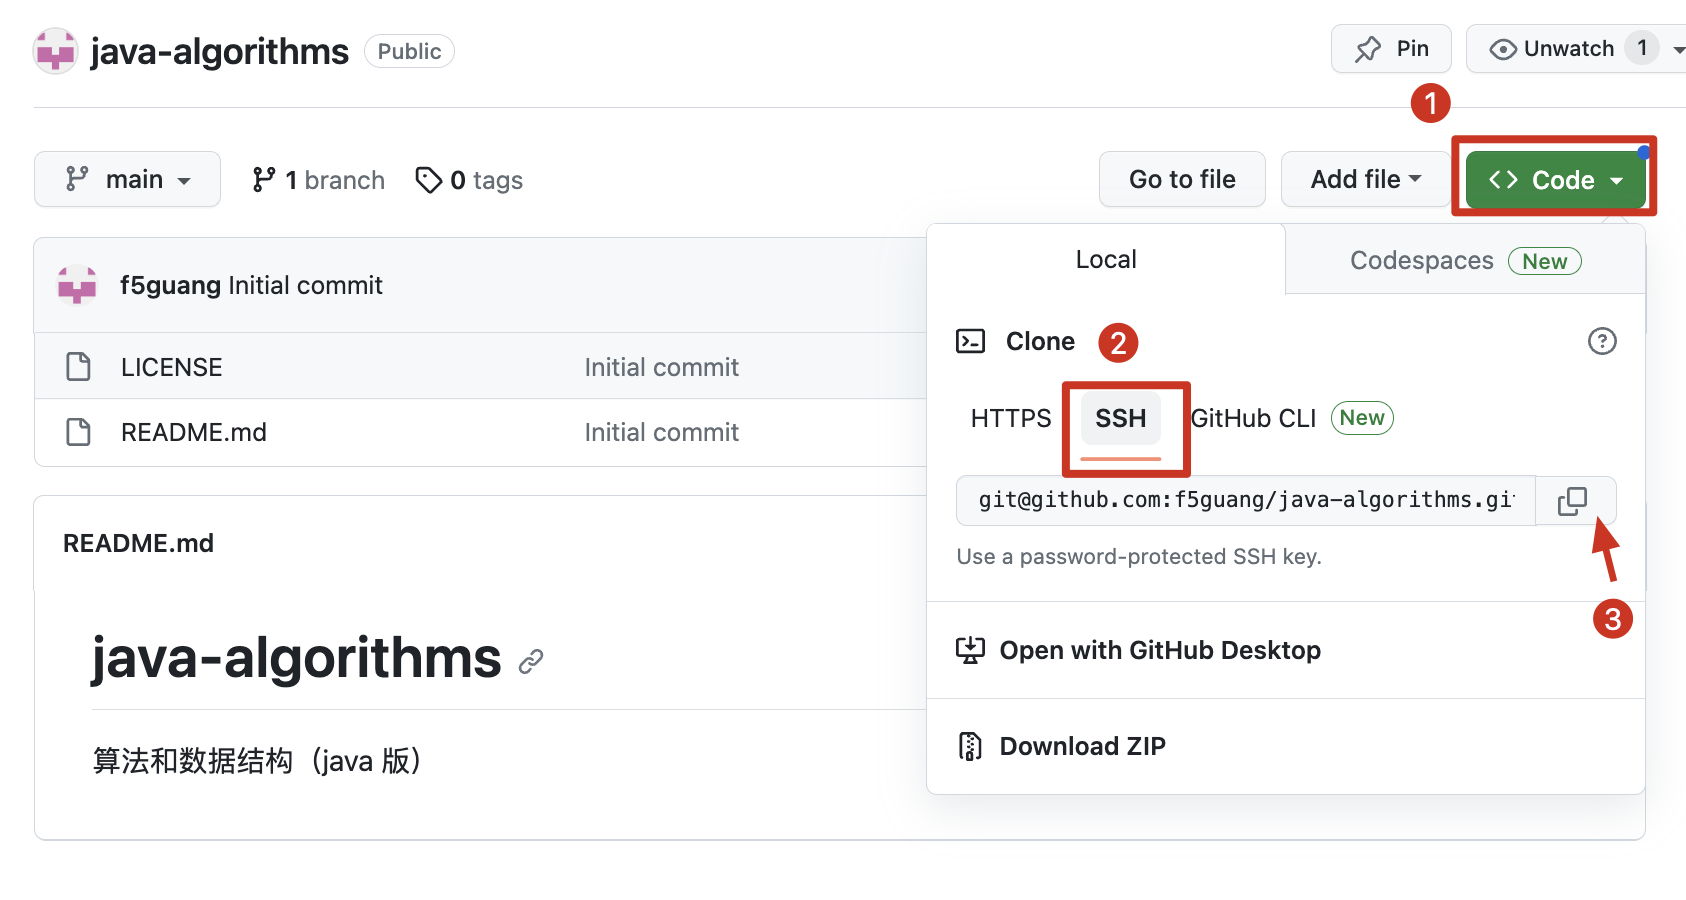Open the f5guang author link
This screenshot has height=900, width=1686.
(170, 286)
